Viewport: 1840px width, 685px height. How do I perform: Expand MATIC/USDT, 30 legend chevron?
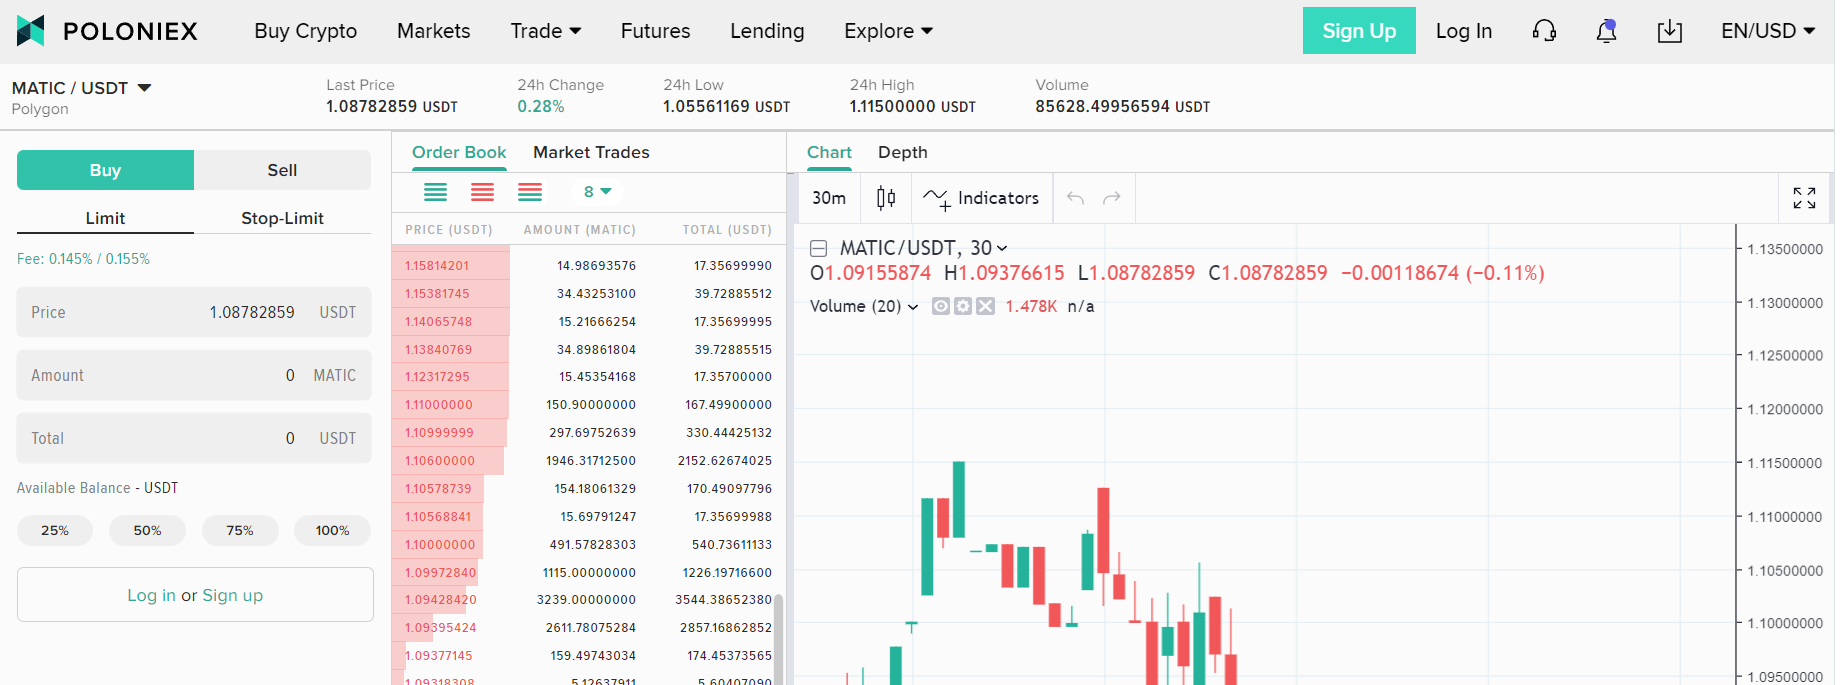[x=1002, y=248]
